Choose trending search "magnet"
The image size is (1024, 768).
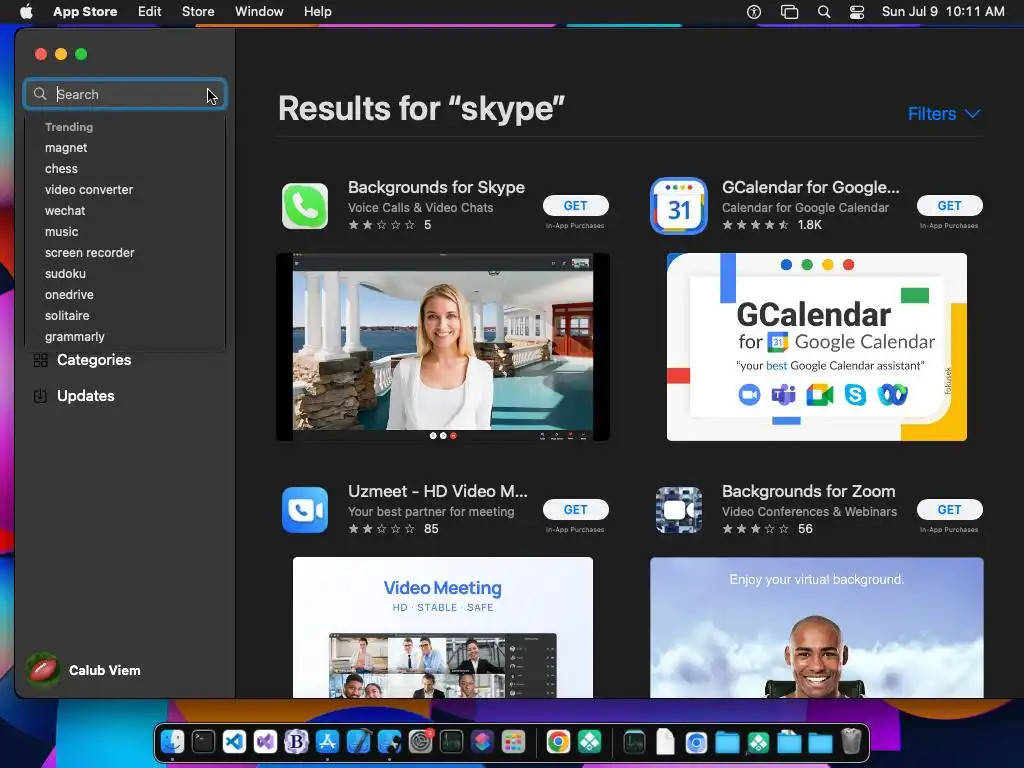pyautogui.click(x=66, y=148)
